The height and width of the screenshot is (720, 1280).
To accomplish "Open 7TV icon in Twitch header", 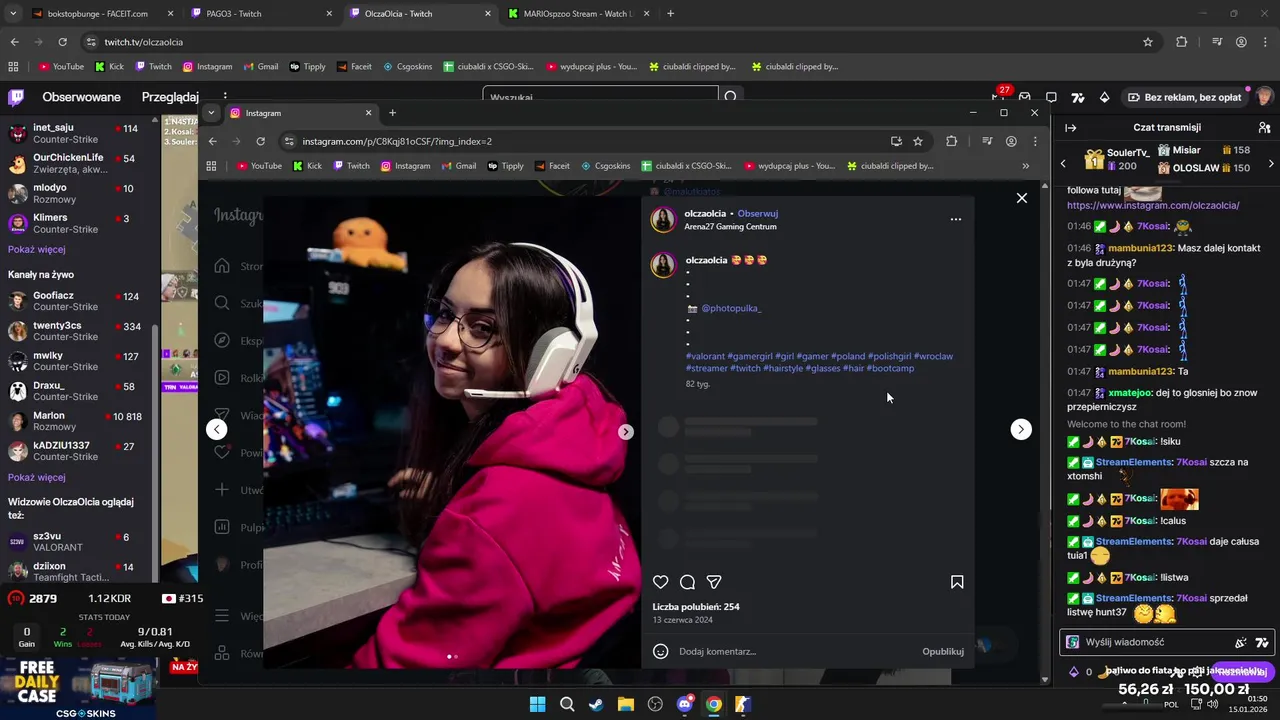I will pyautogui.click(x=1077, y=97).
